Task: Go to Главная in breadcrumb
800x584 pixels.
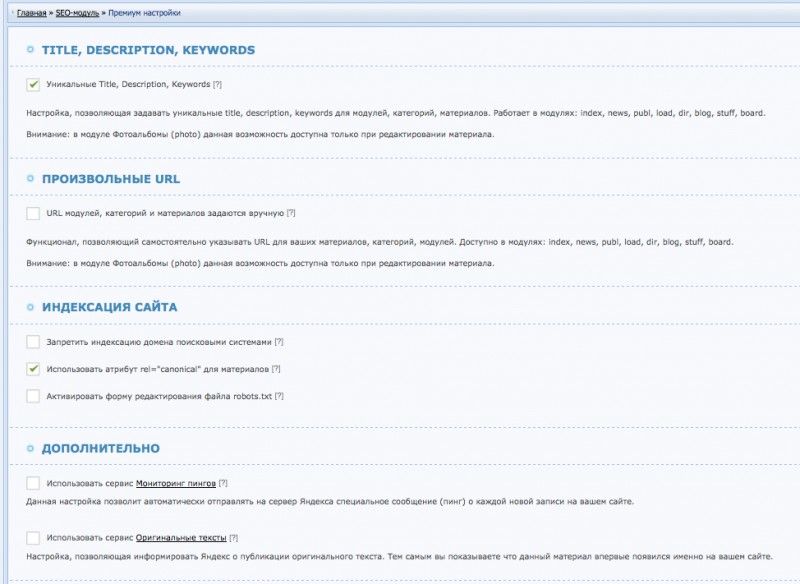Action: coord(32,14)
